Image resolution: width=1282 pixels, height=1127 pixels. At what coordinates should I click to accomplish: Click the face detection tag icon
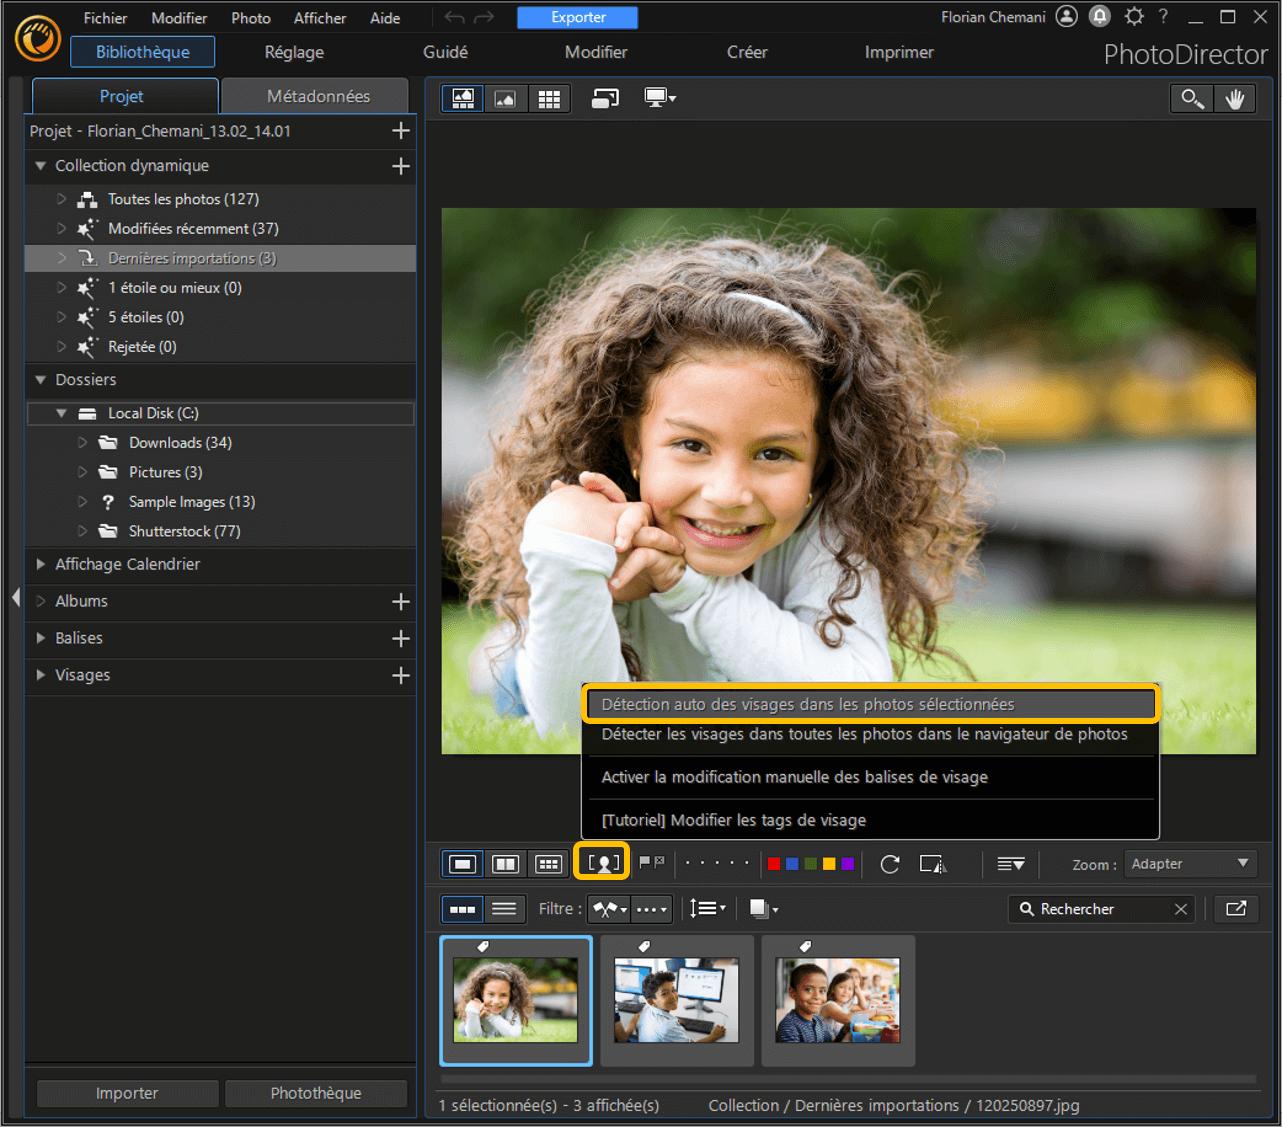point(603,863)
